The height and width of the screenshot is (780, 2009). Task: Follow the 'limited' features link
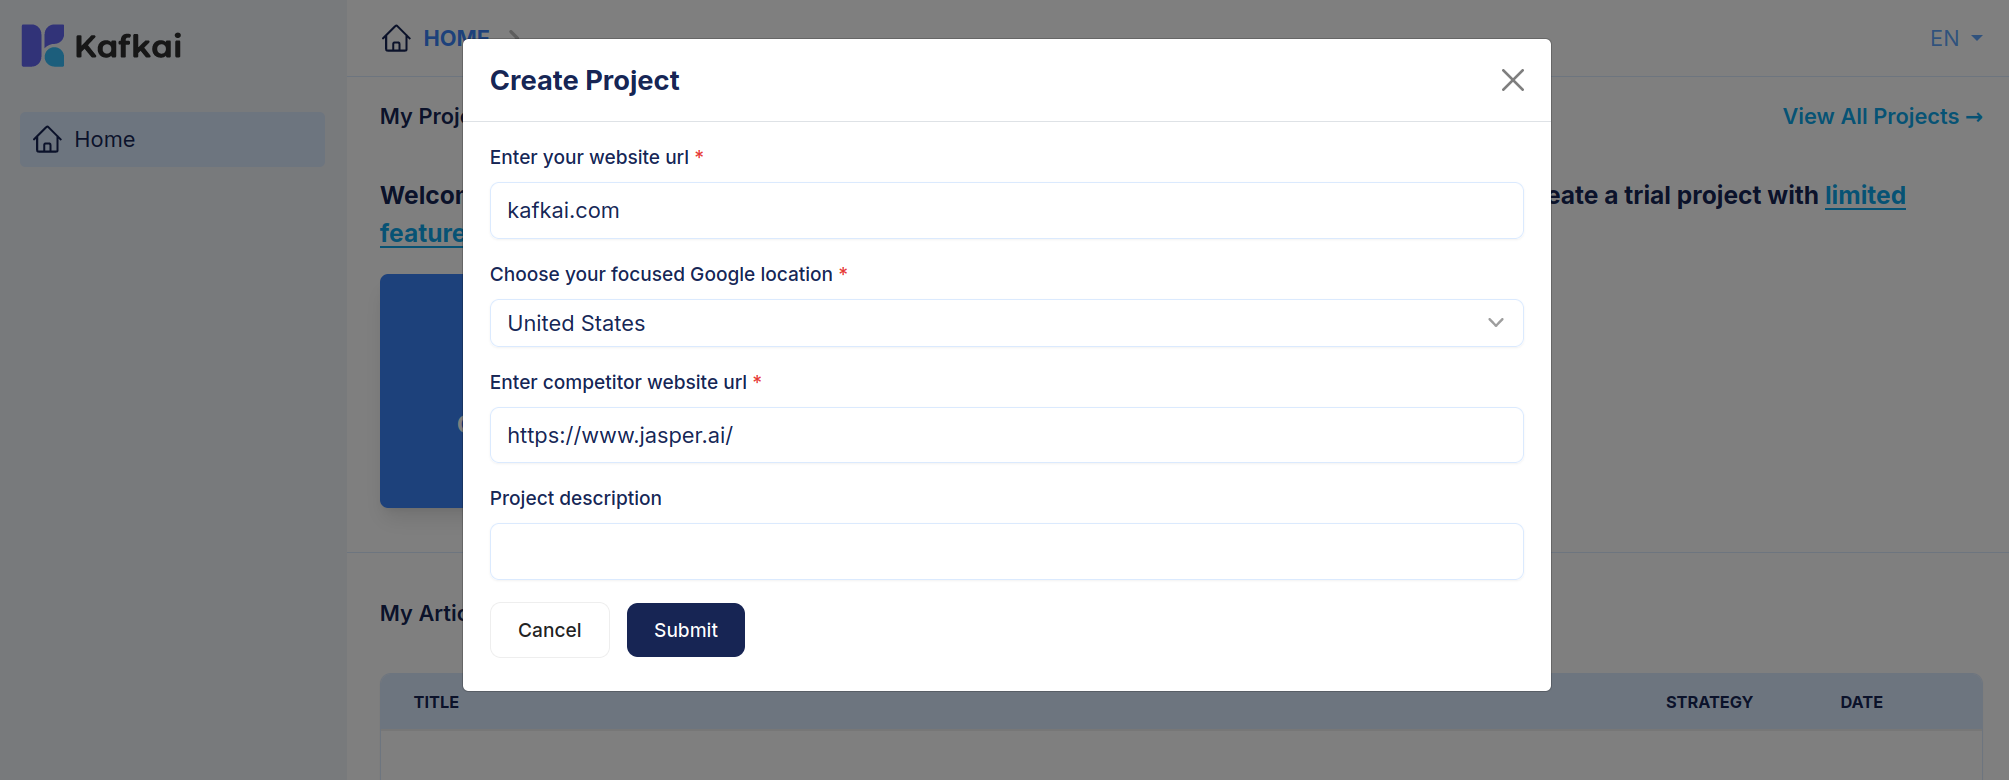click(1865, 195)
